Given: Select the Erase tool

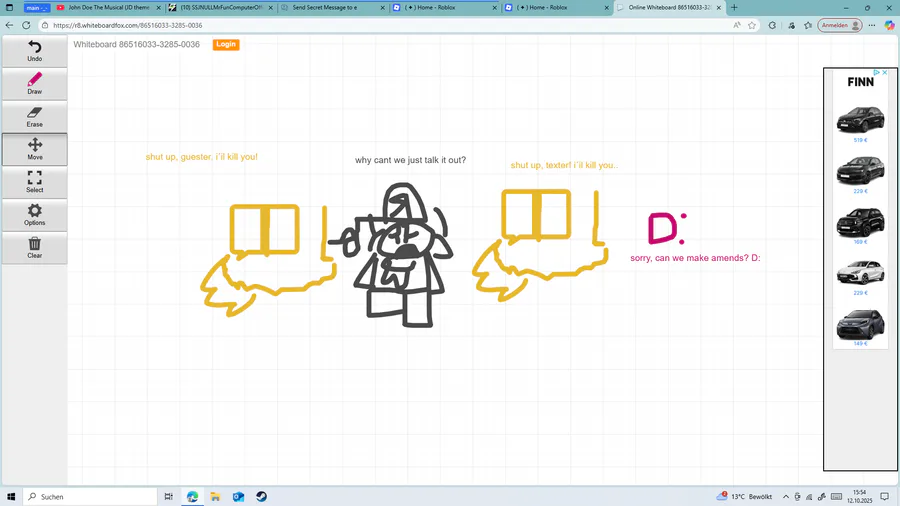Looking at the screenshot, I should 34,116.
